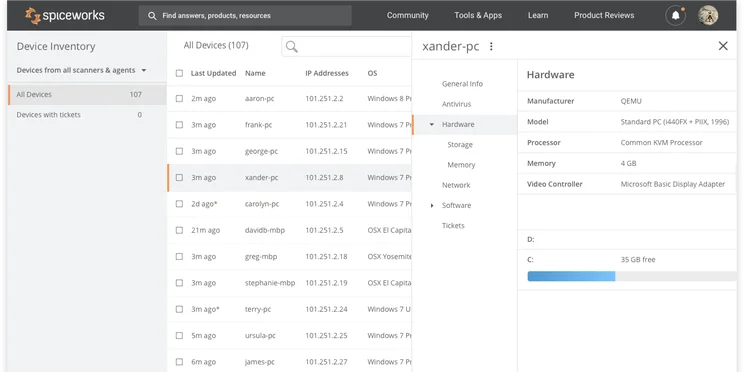
Task: Click the QEMU manufacturer value
Action: pos(631,101)
